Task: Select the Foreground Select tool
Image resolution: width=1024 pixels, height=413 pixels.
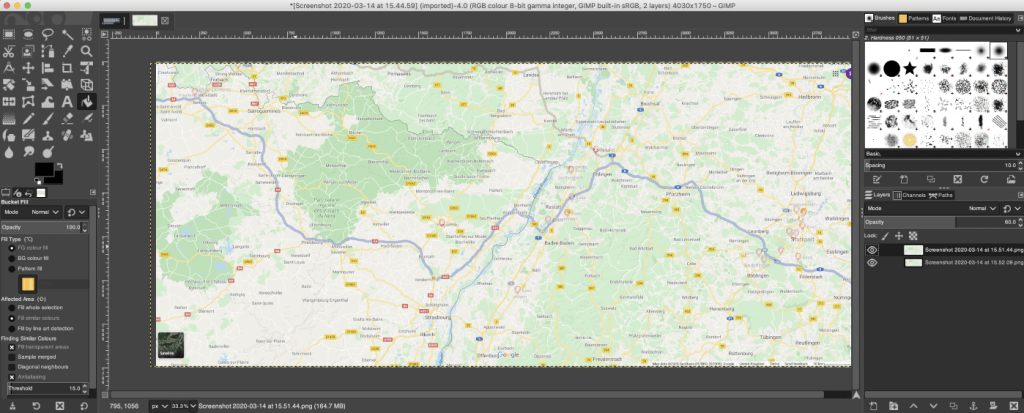Action: [x=28, y=51]
